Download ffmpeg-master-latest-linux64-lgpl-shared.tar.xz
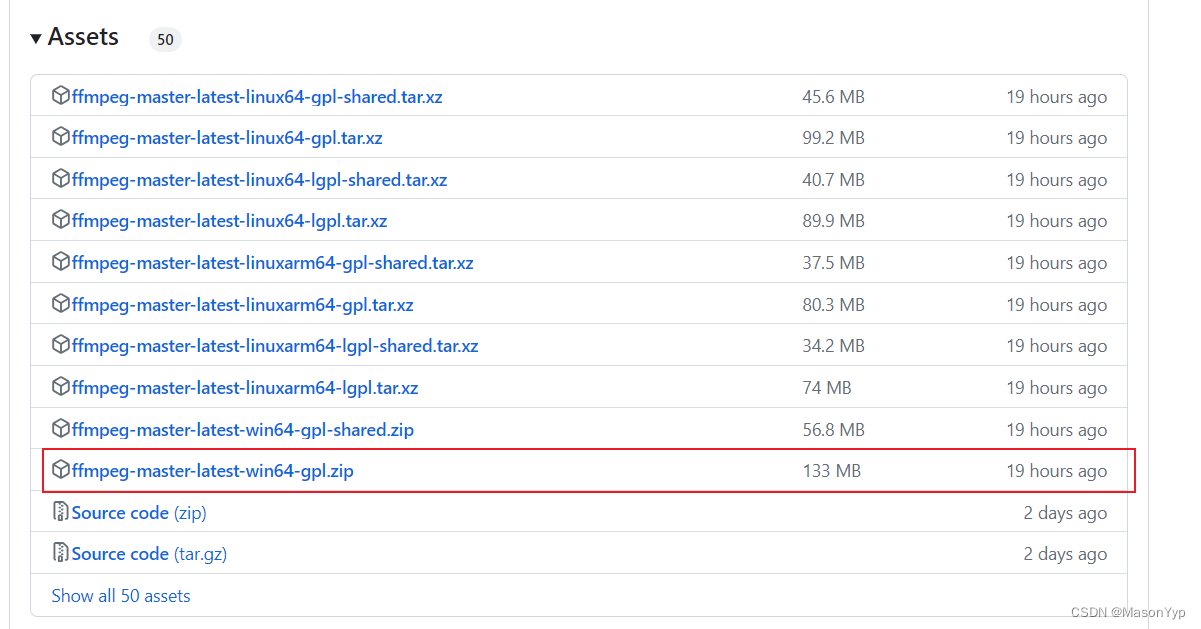1201x629 pixels. [x=259, y=180]
